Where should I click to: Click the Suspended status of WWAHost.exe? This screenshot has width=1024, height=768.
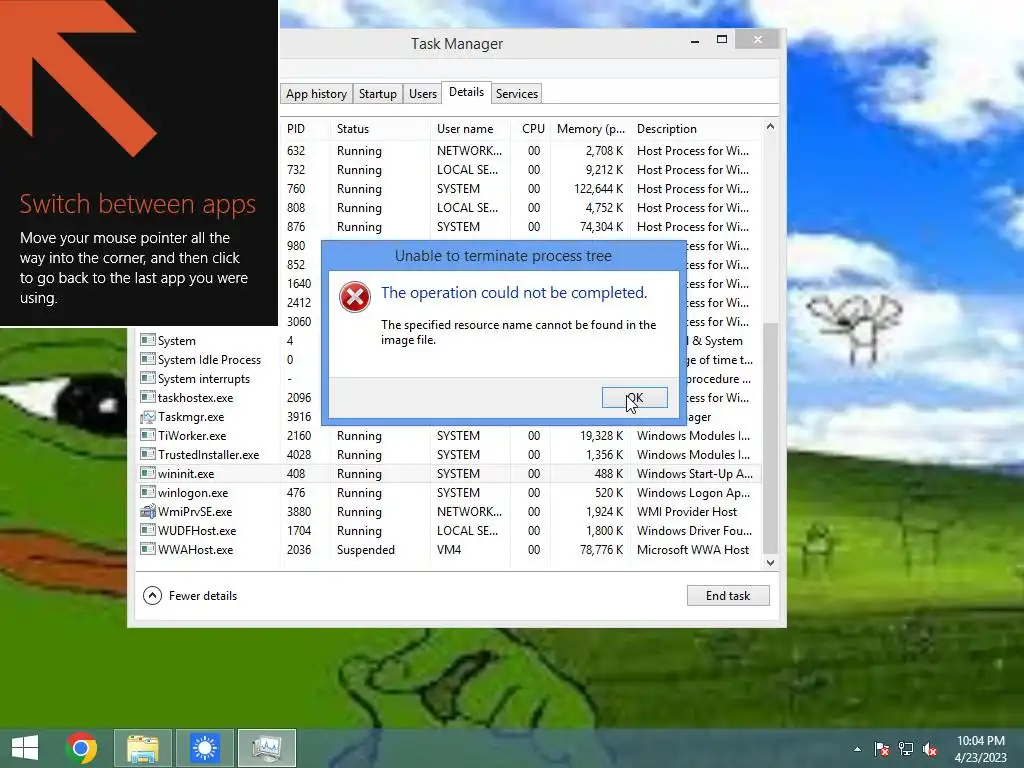coord(366,550)
